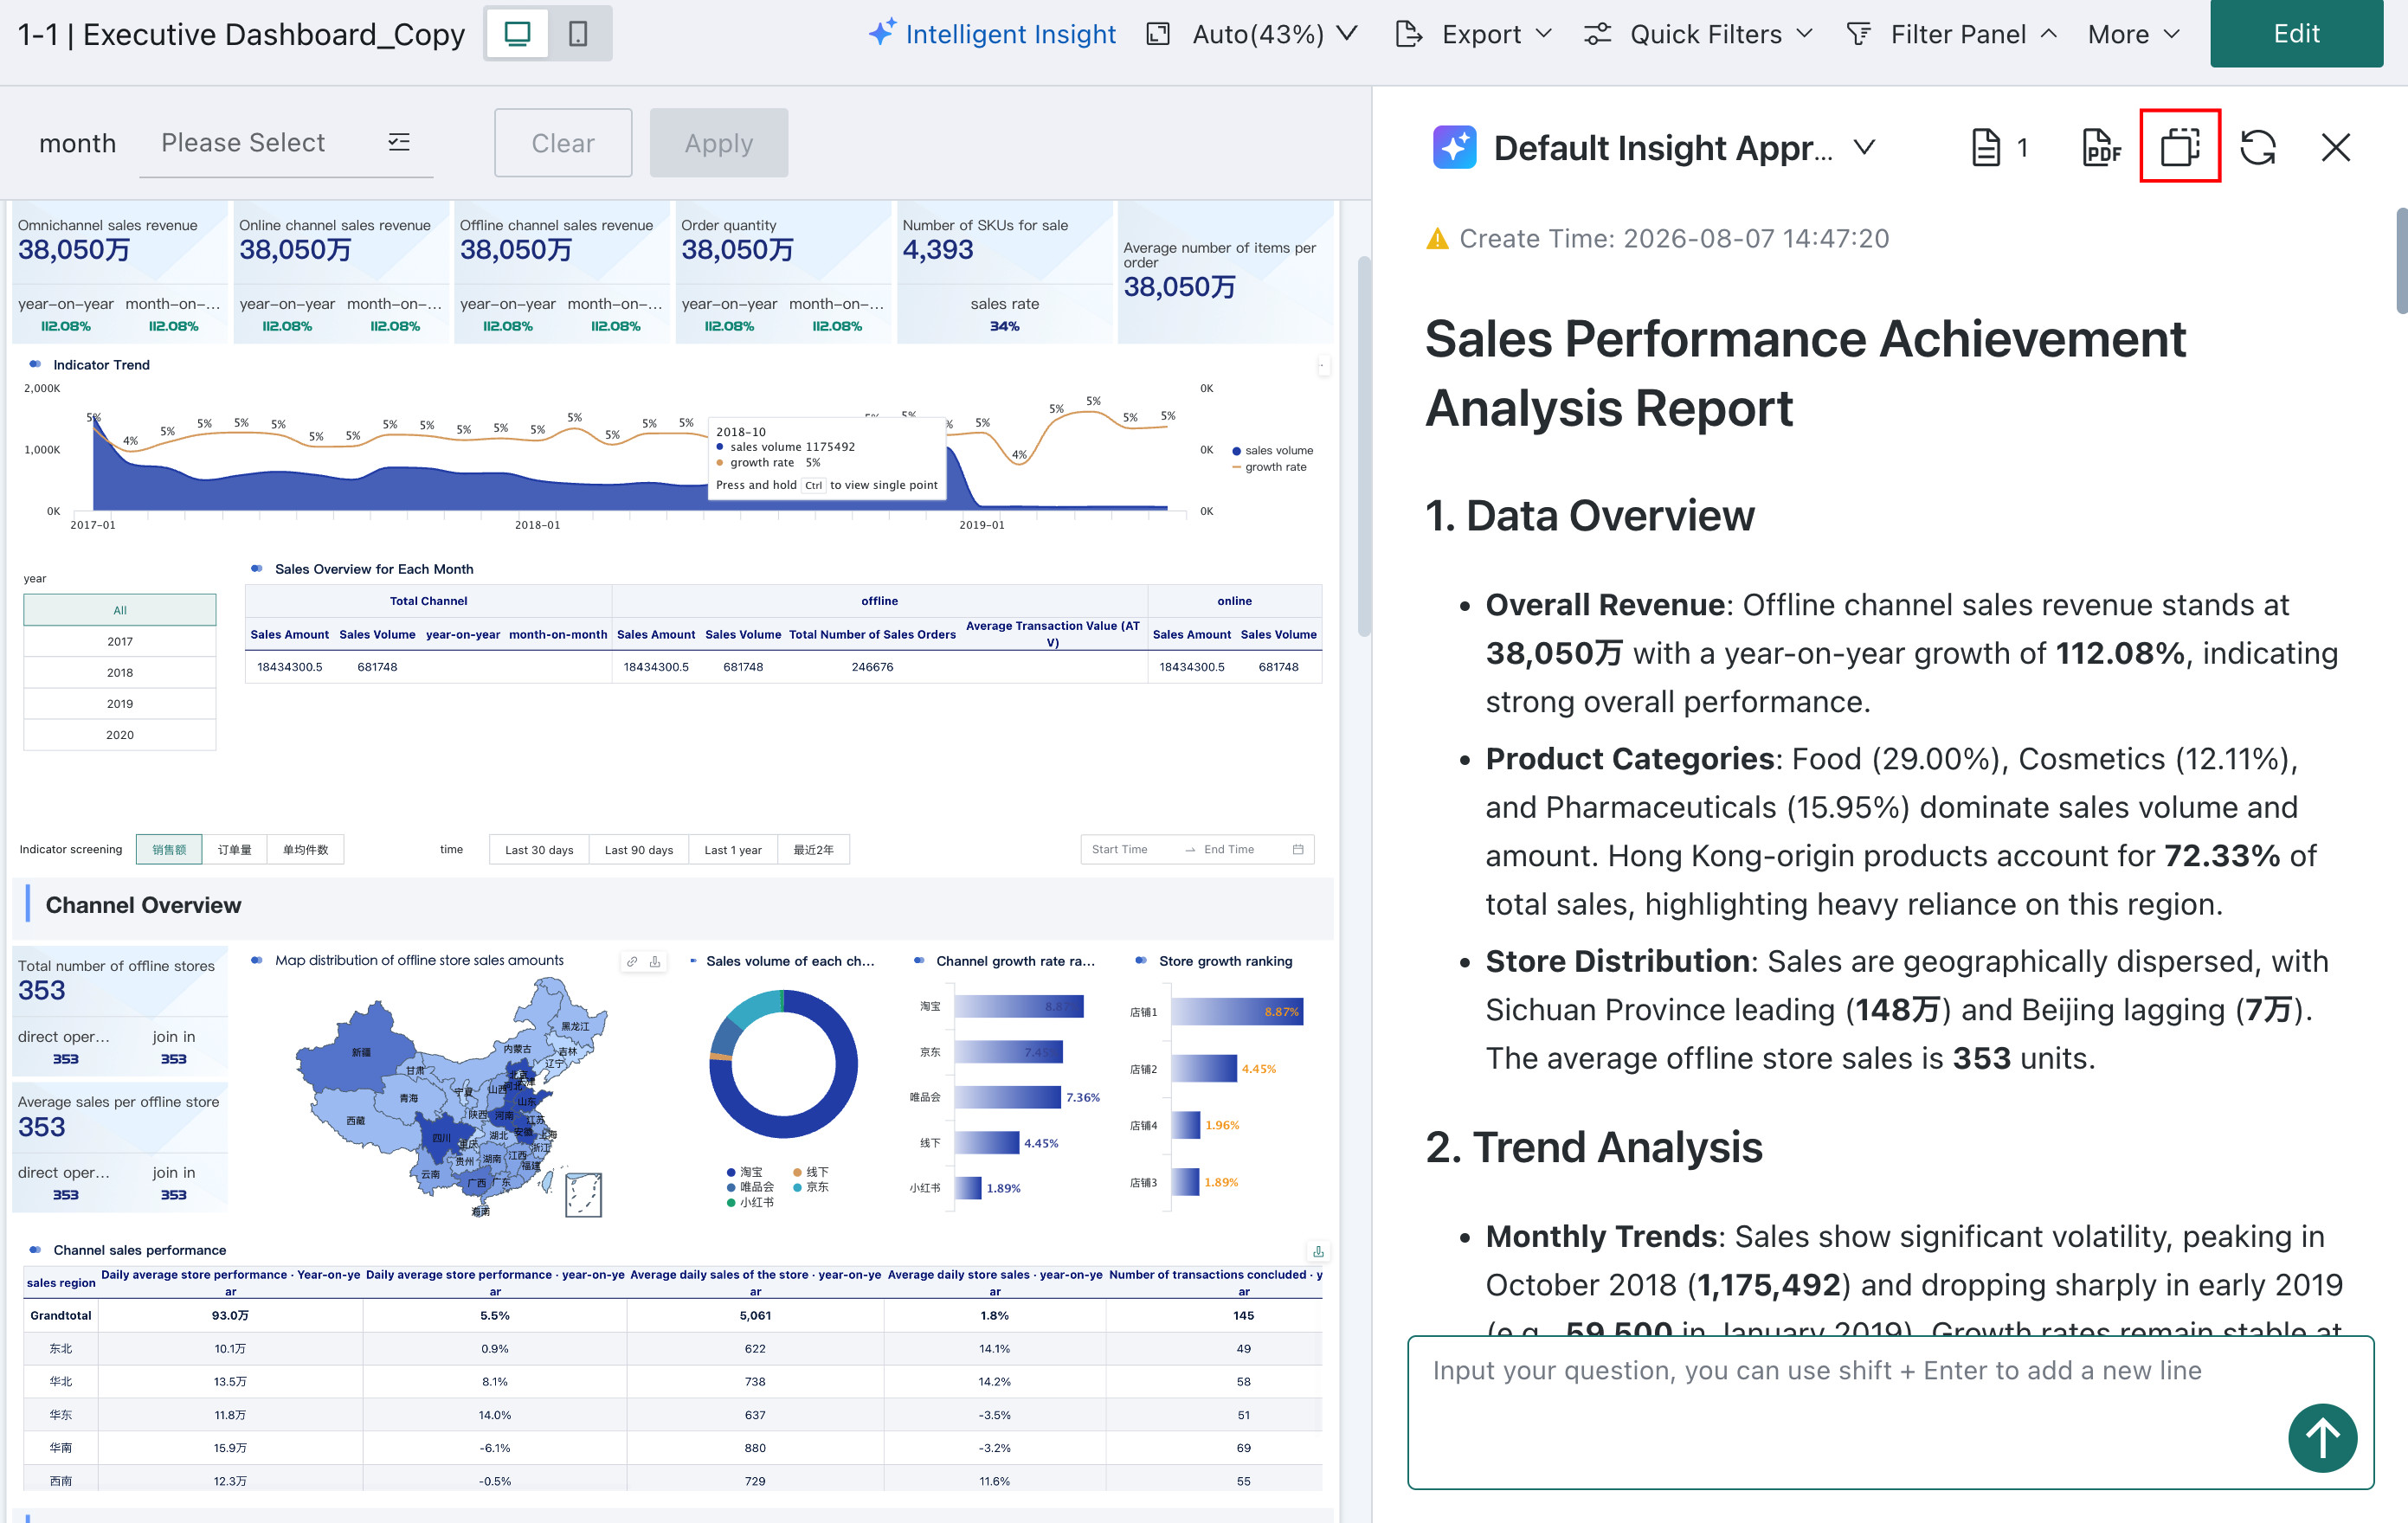Image resolution: width=2408 pixels, height=1523 pixels.
Task: Switch to desktop layout view icon
Action: point(517,33)
